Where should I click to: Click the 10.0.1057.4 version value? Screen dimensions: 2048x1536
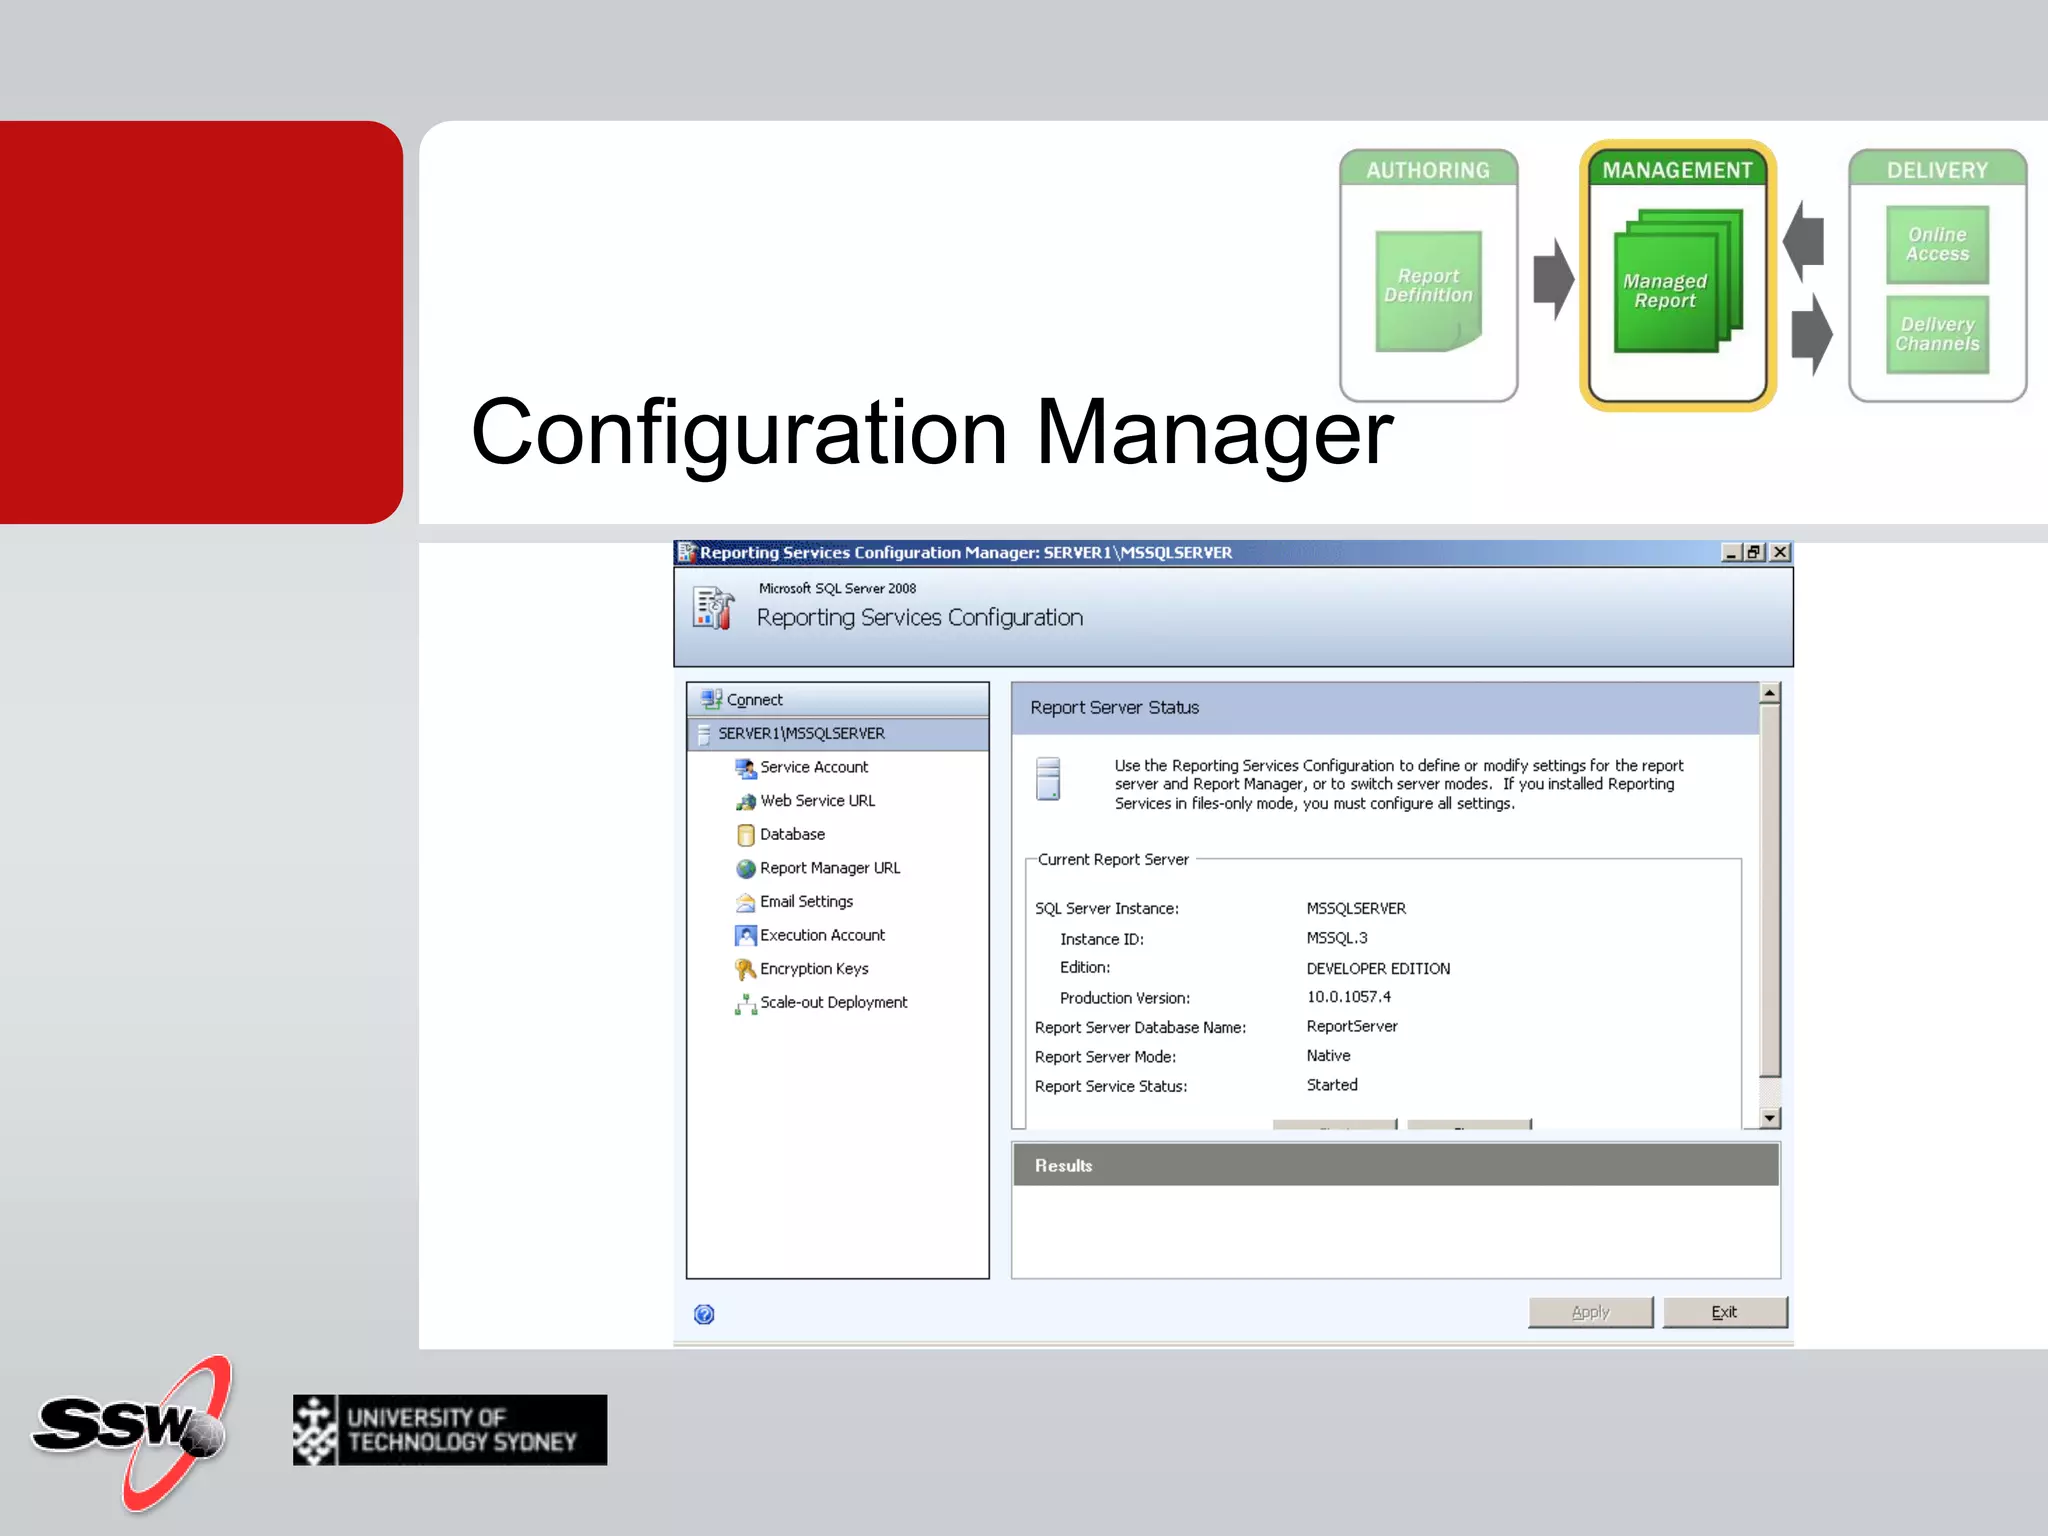tap(1348, 997)
